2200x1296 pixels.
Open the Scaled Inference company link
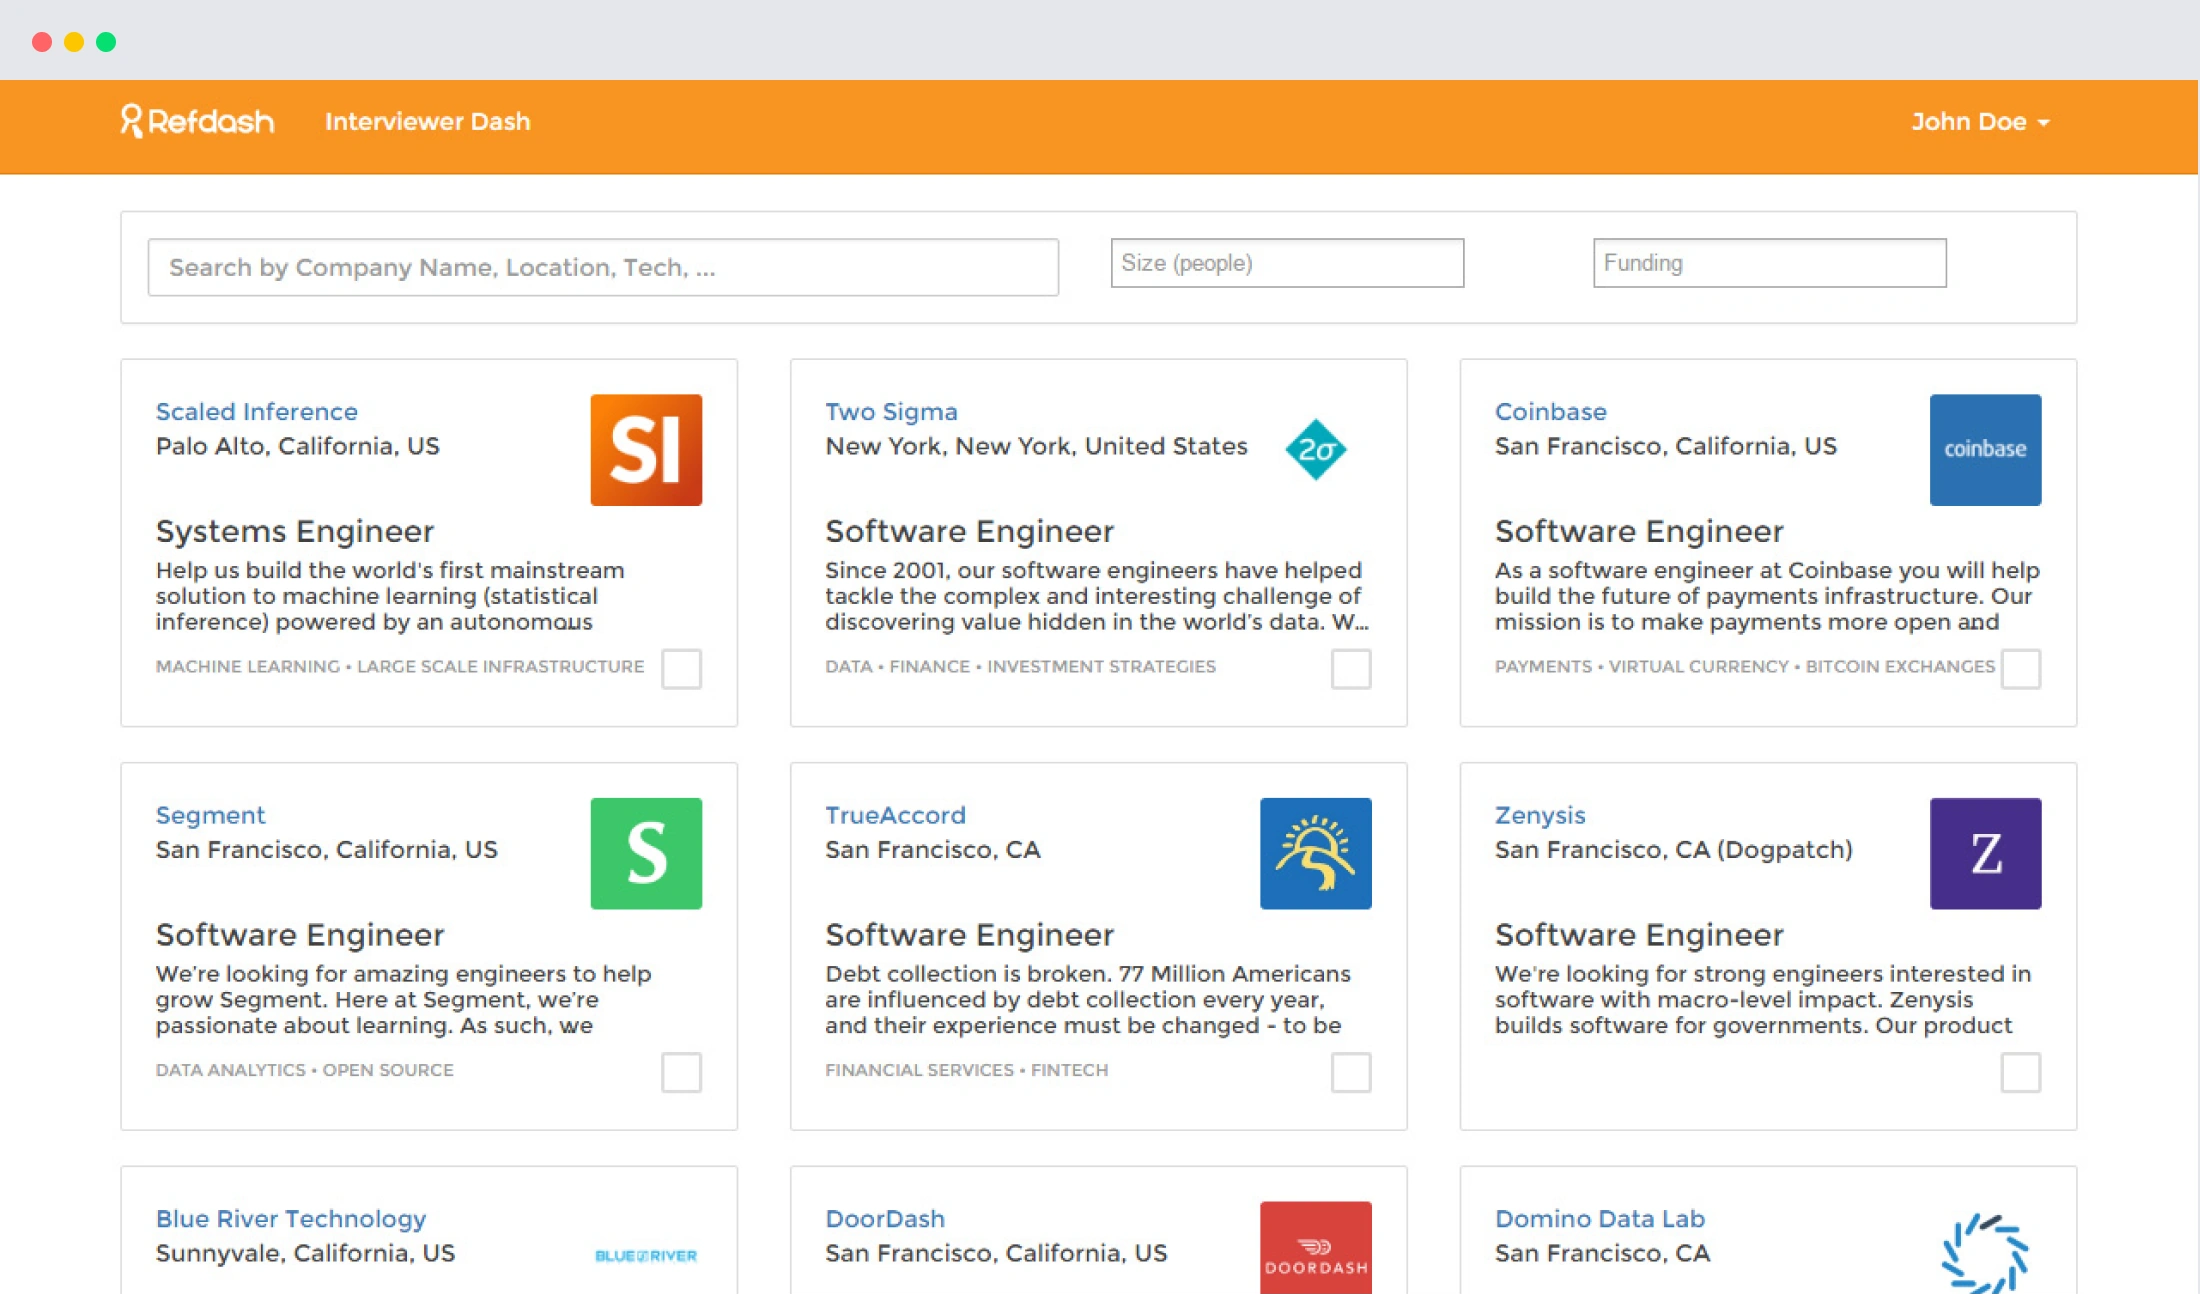(257, 411)
